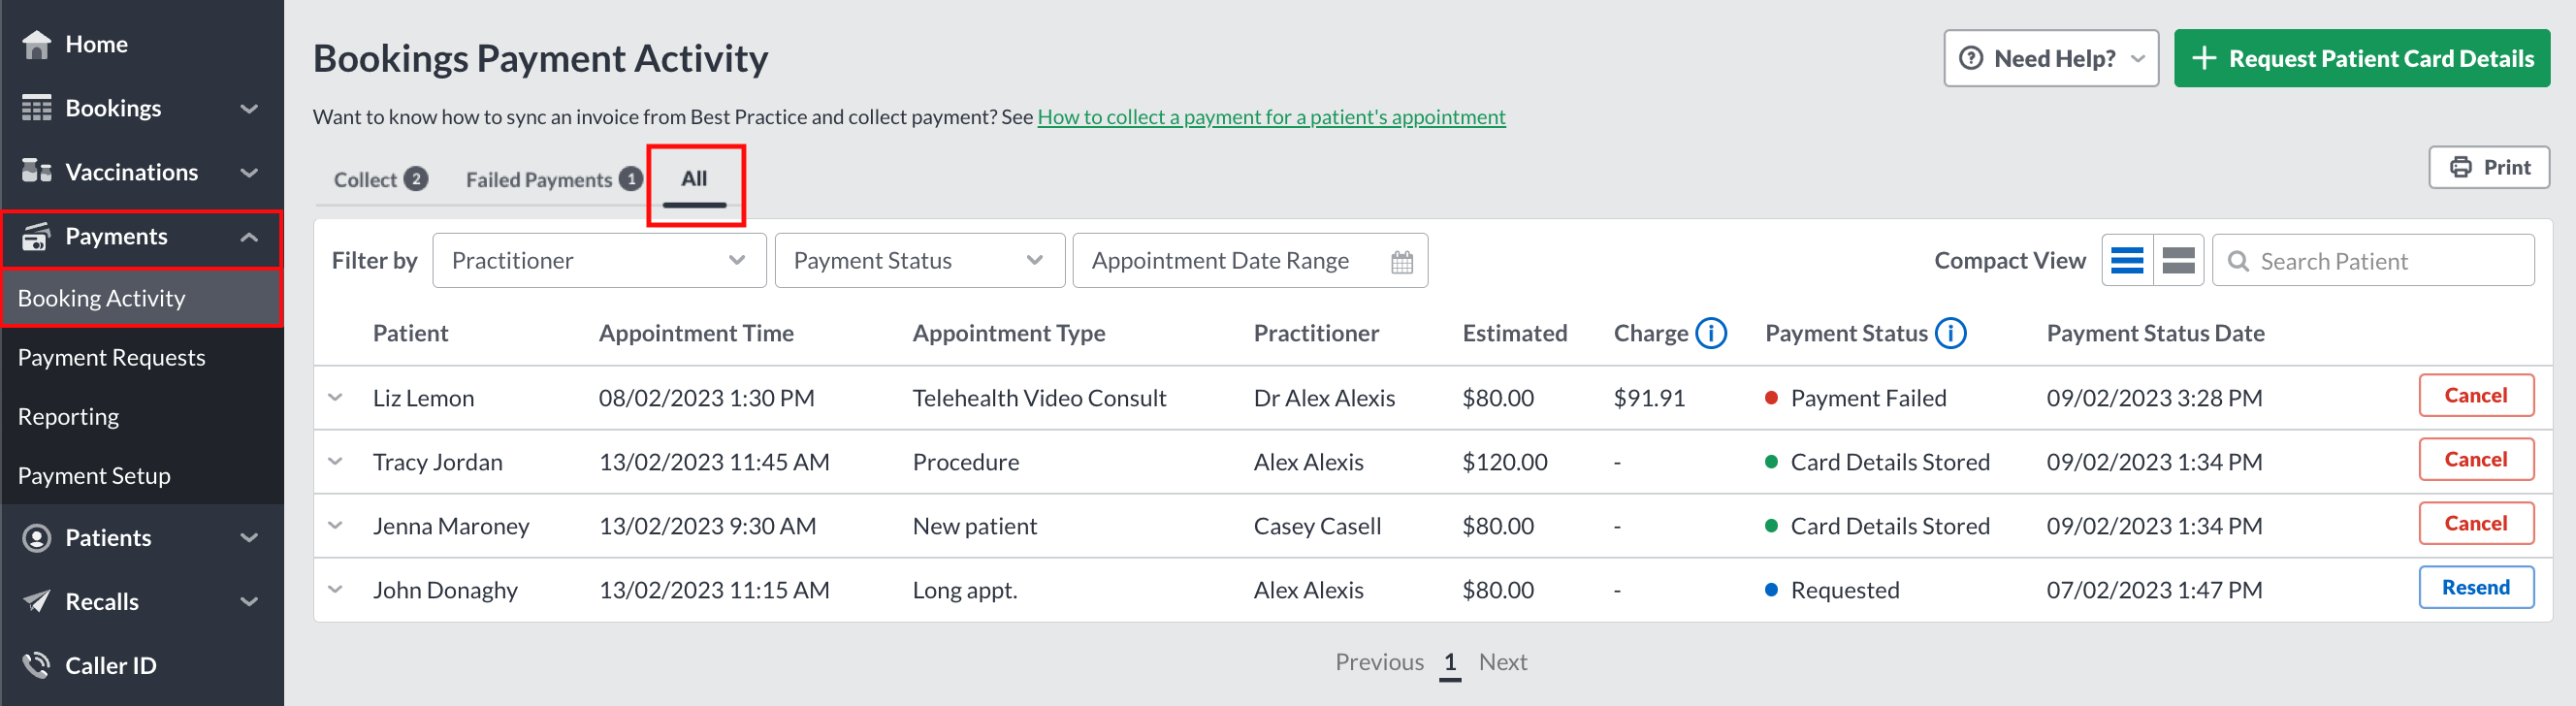Viewport: 2576px width, 706px height.
Task: Click the Patients person icon
Action: coord(37,538)
